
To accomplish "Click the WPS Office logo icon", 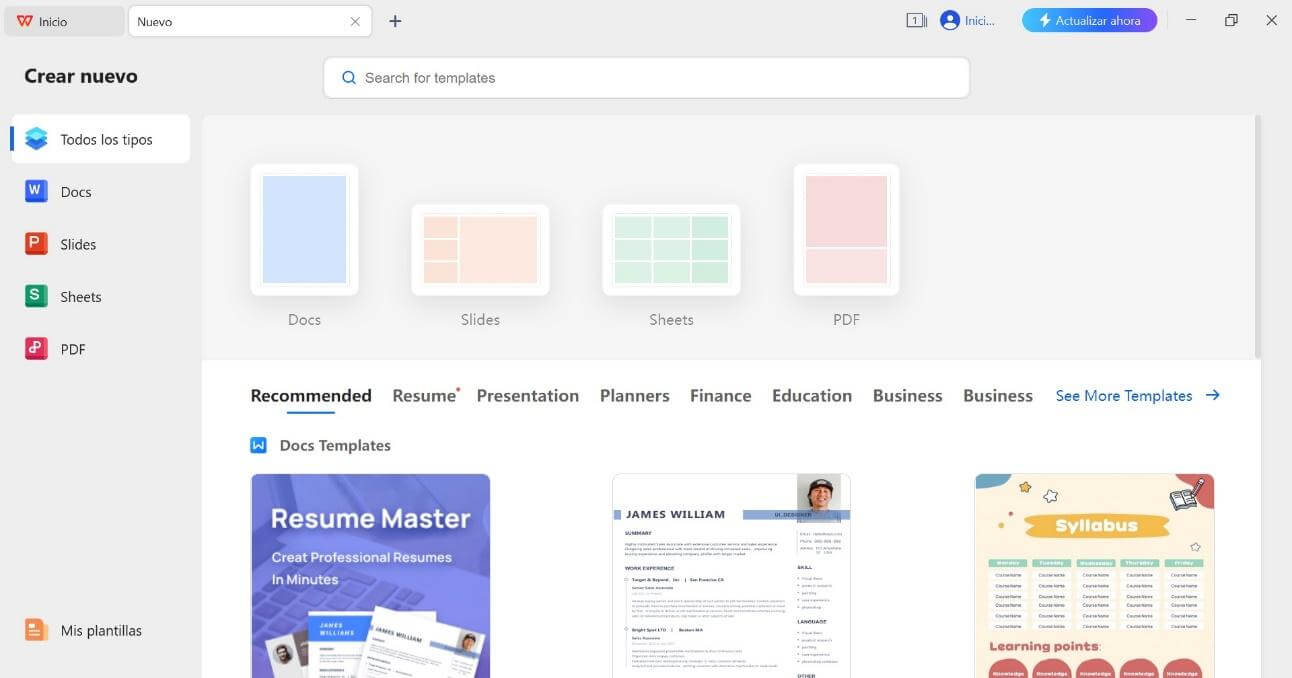I will click(22, 20).
